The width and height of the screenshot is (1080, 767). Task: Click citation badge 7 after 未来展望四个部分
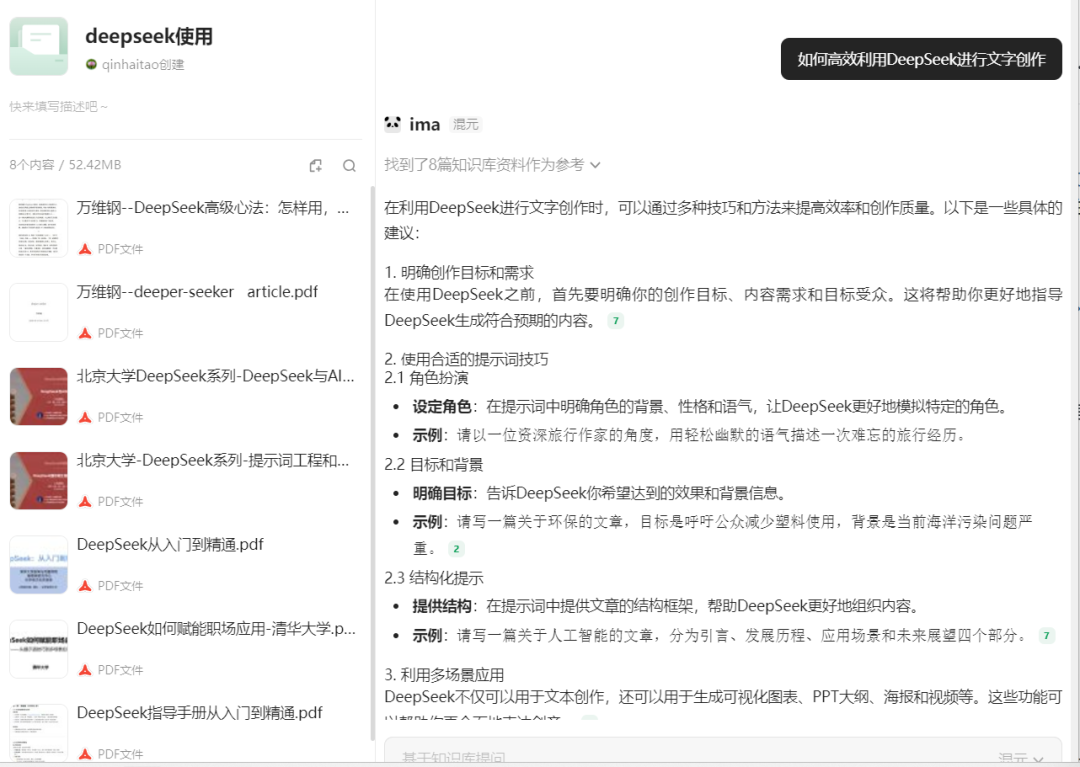click(1046, 635)
